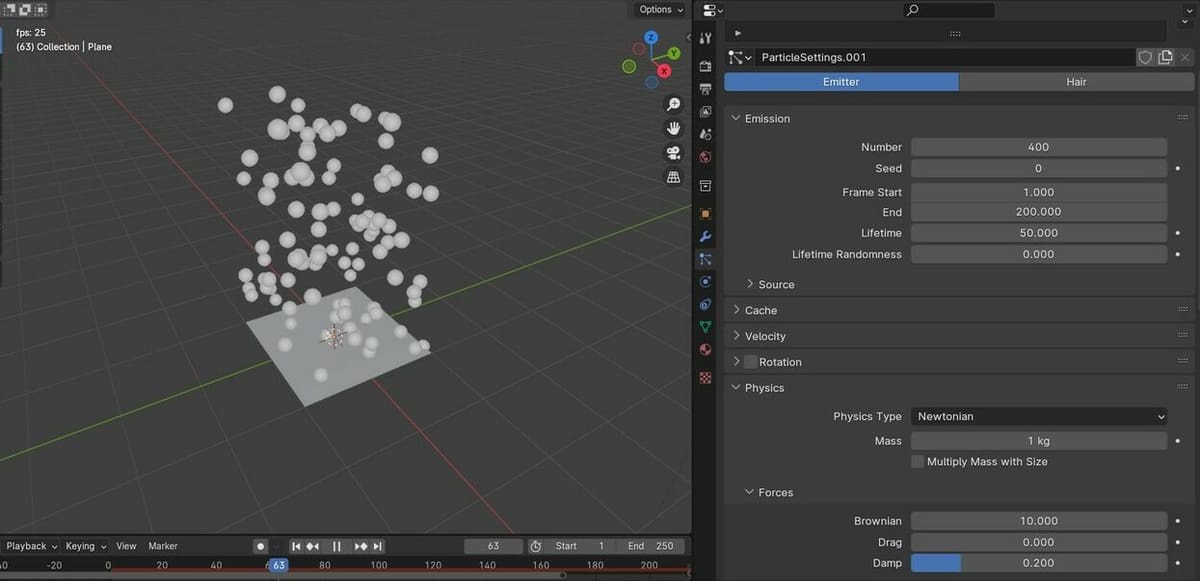Open the View Layer properties tab icon
The width and height of the screenshot is (1200, 581).
pyautogui.click(x=705, y=112)
